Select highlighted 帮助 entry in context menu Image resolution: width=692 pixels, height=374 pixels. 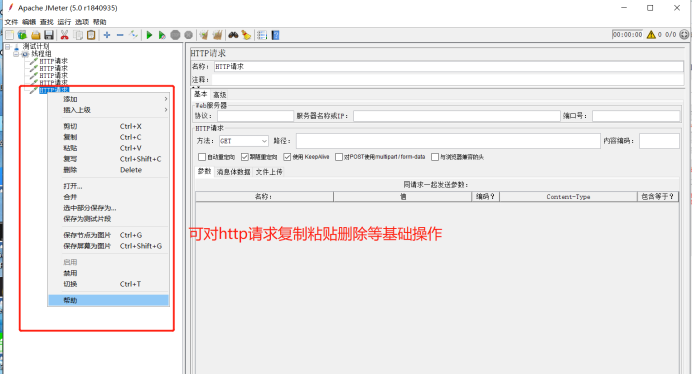(x=109, y=300)
